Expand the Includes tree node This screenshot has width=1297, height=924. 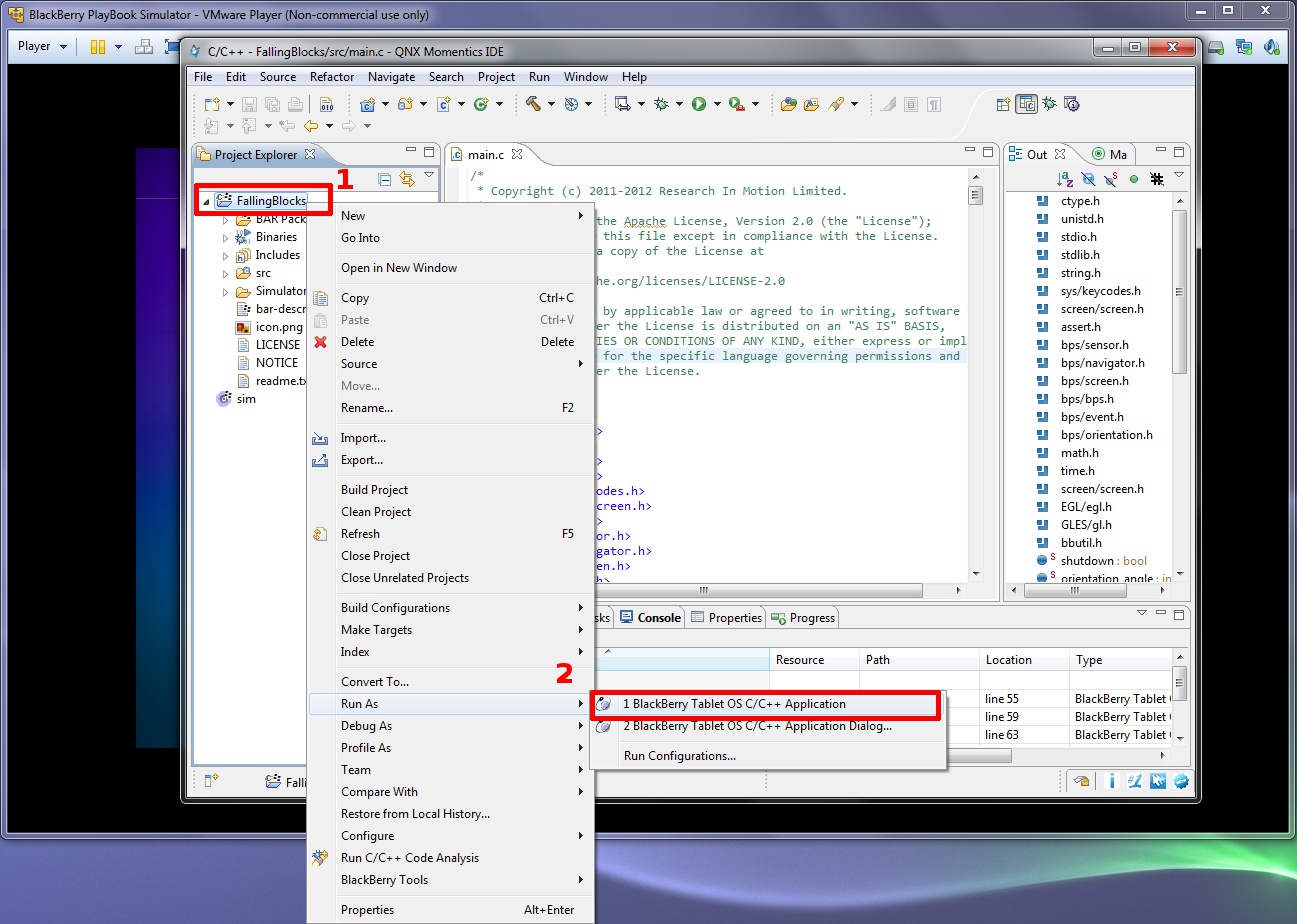coord(226,255)
